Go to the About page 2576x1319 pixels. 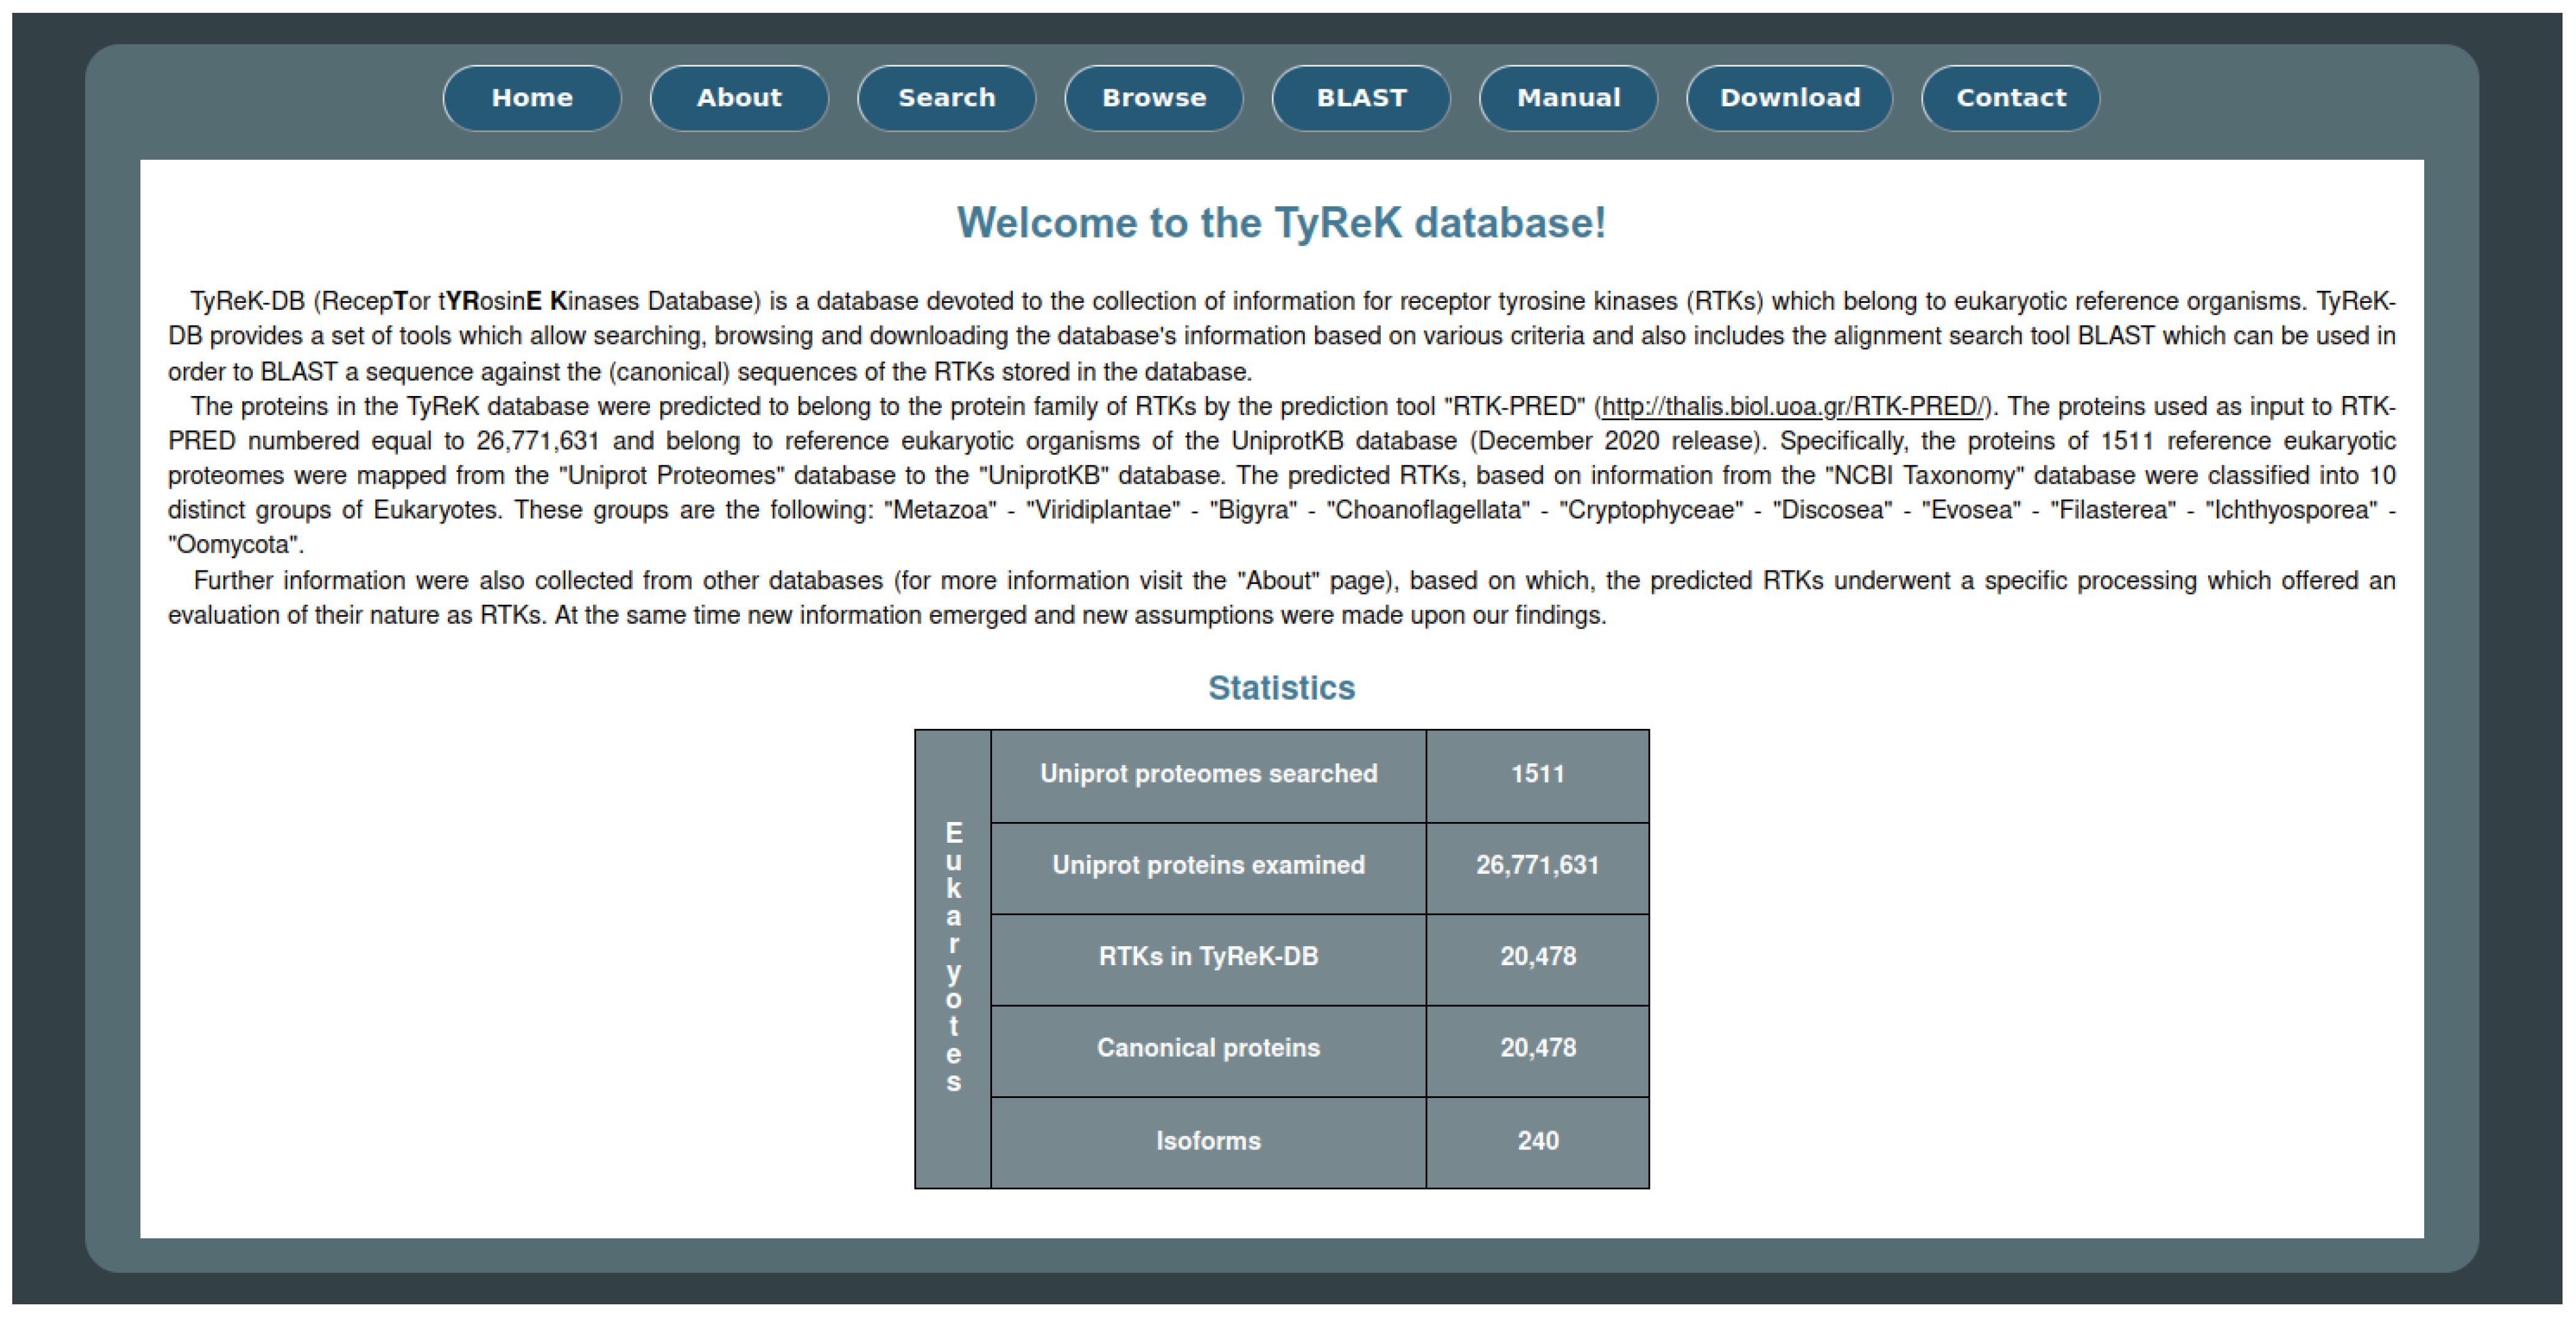pyautogui.click(x=738, y=98)
